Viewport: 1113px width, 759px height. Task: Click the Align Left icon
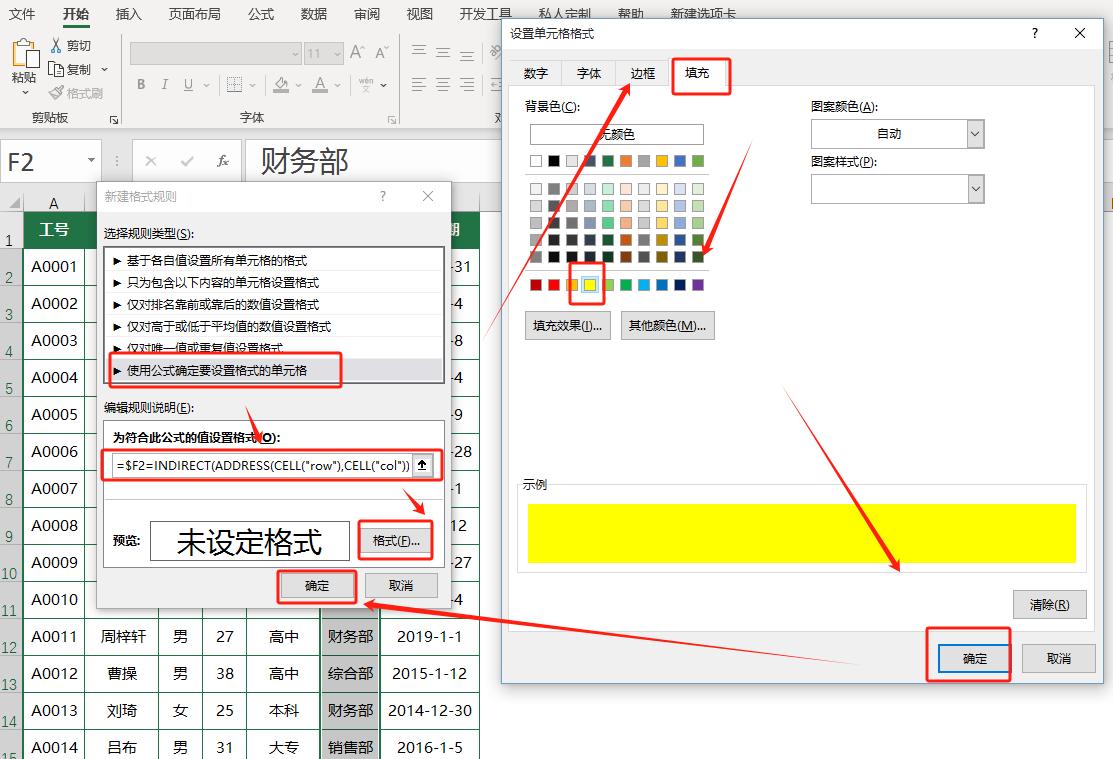419,84
